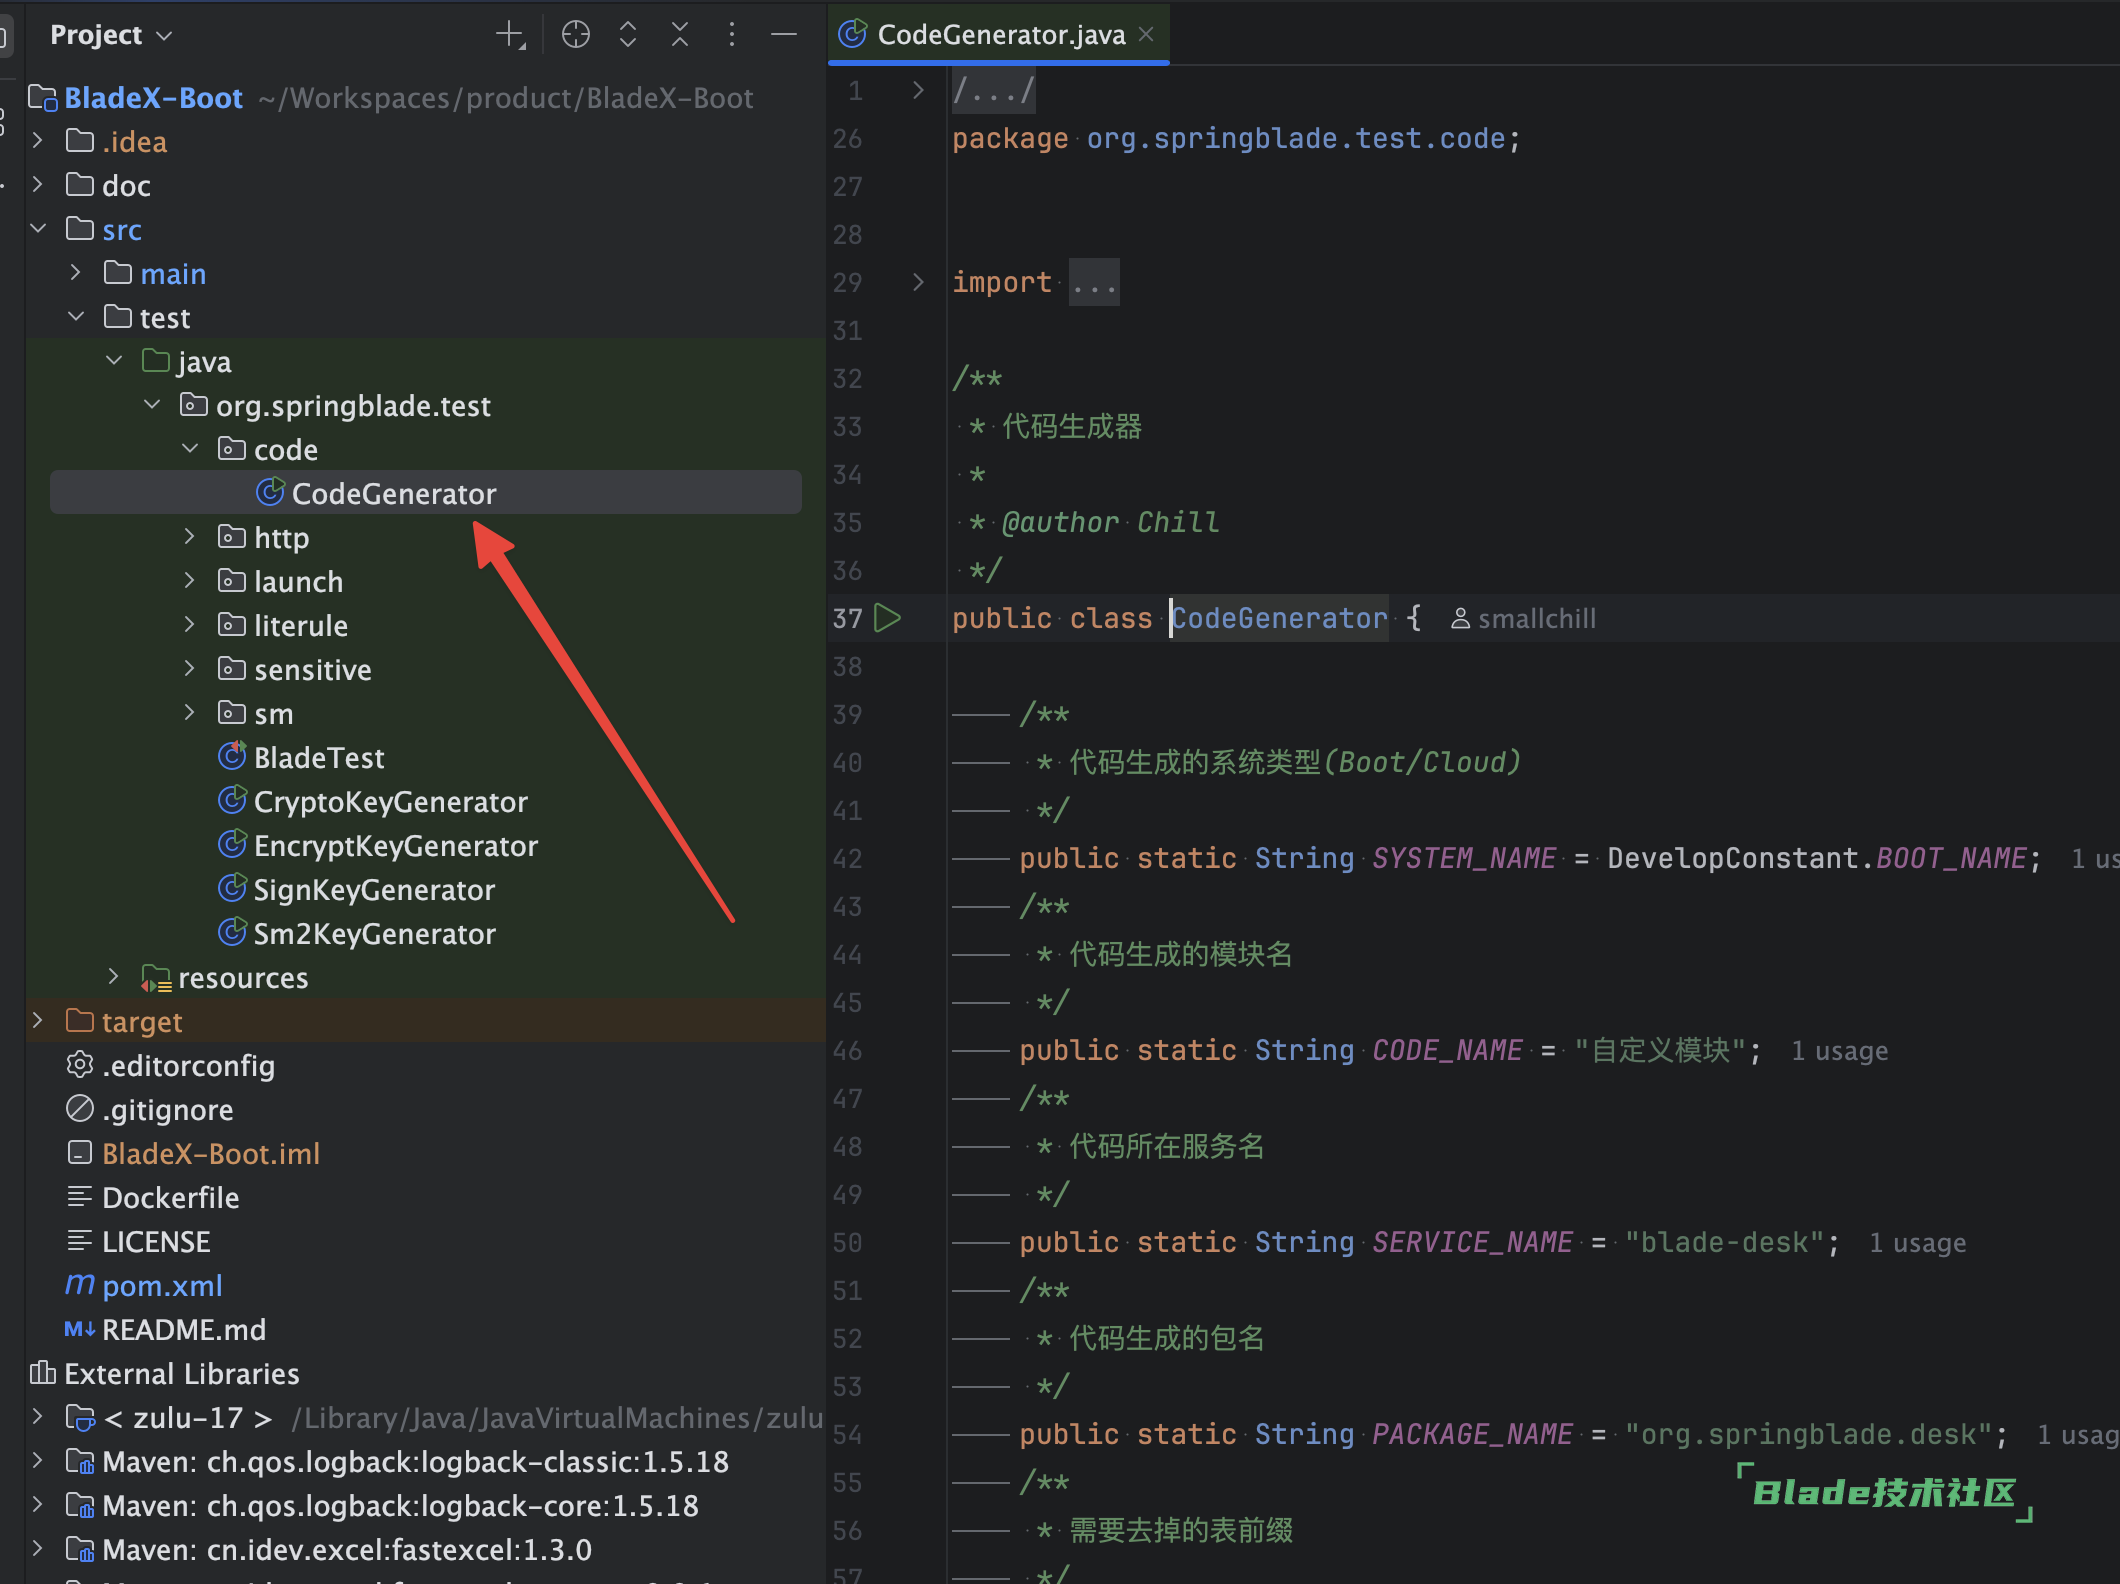Collapse the src folder

point(39,229)
